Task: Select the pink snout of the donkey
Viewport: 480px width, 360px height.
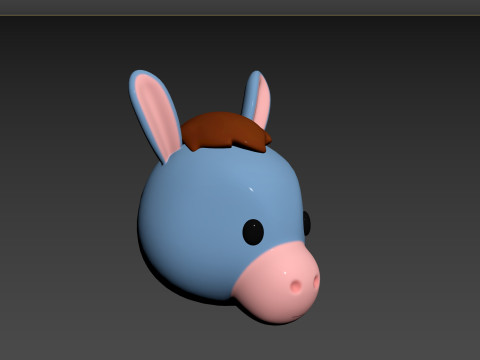Action: [x=277, y=283]
